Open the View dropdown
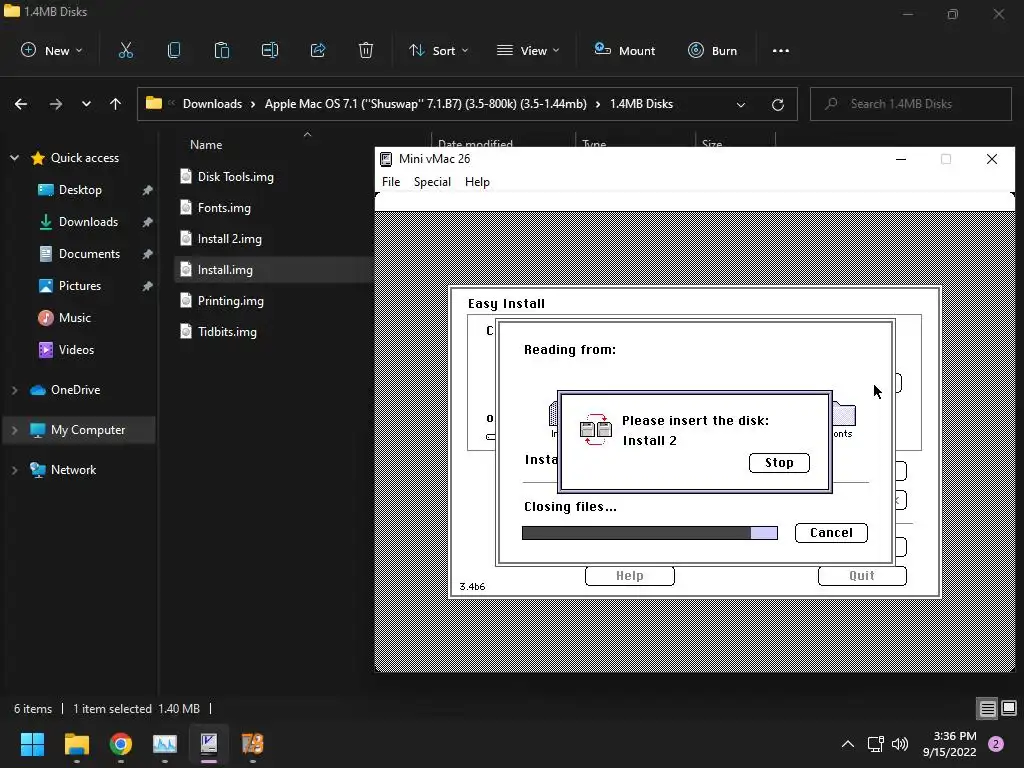Image resolution: width=1024 pixels, height=768 pixels. (528, 50)
